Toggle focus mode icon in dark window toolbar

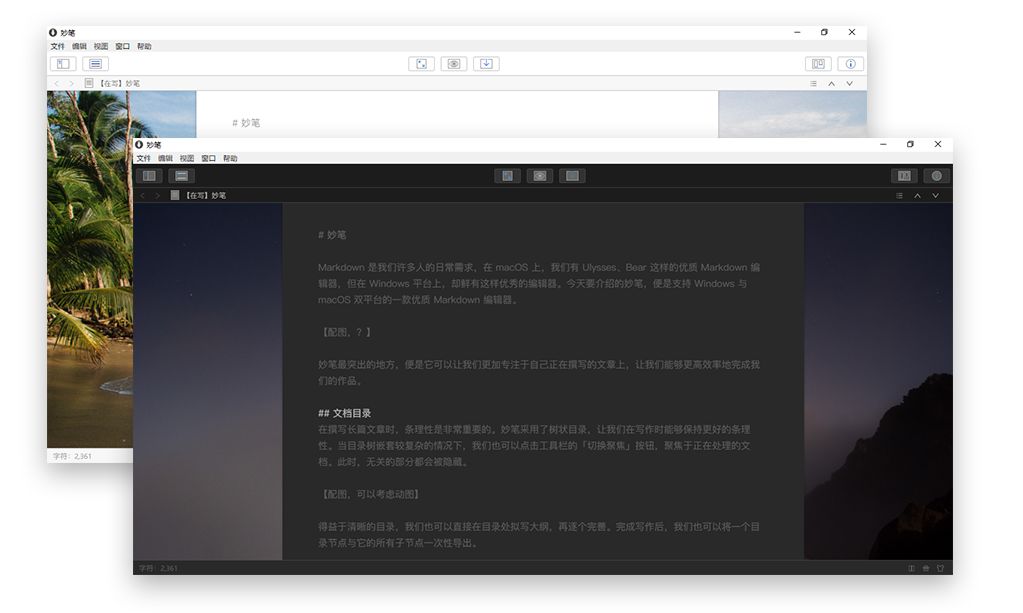point(507,176)
